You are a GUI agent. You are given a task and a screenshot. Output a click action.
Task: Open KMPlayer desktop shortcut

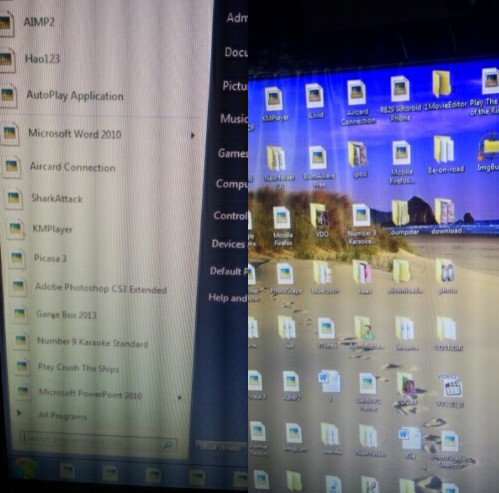[x=275, y=103]
